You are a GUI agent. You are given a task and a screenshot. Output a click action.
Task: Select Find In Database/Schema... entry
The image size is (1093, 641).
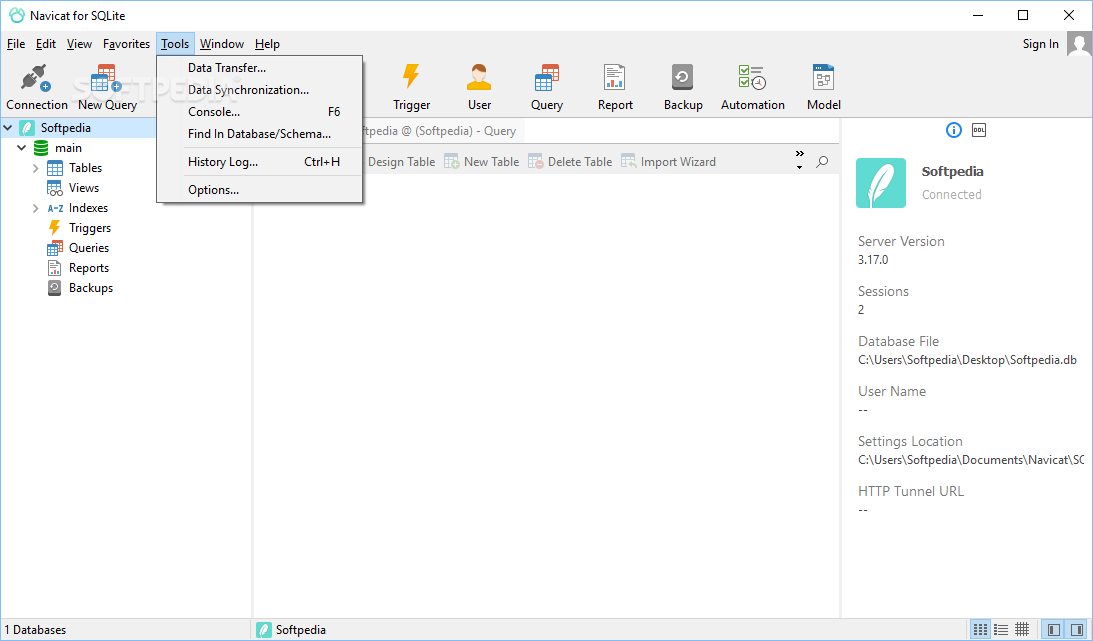click(x=259, y=134)
